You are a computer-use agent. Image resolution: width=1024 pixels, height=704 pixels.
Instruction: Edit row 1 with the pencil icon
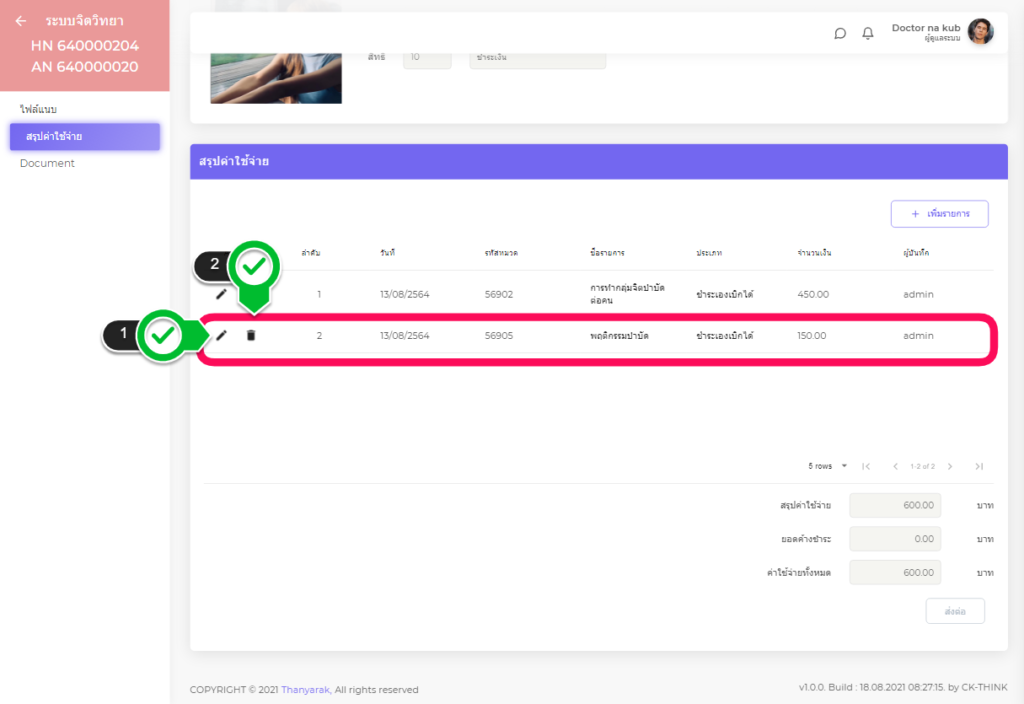pos(221,294)
